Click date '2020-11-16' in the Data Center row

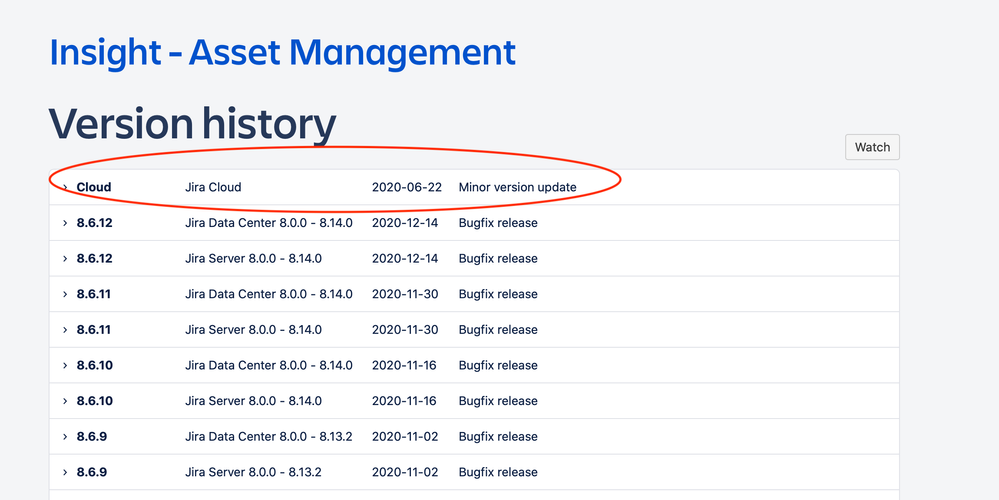click(x=404, y=366)
